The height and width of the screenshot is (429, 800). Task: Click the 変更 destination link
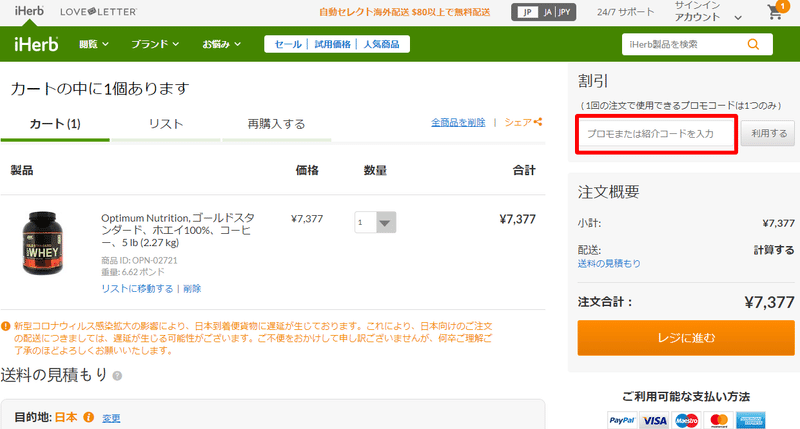(x=111, y=418)
